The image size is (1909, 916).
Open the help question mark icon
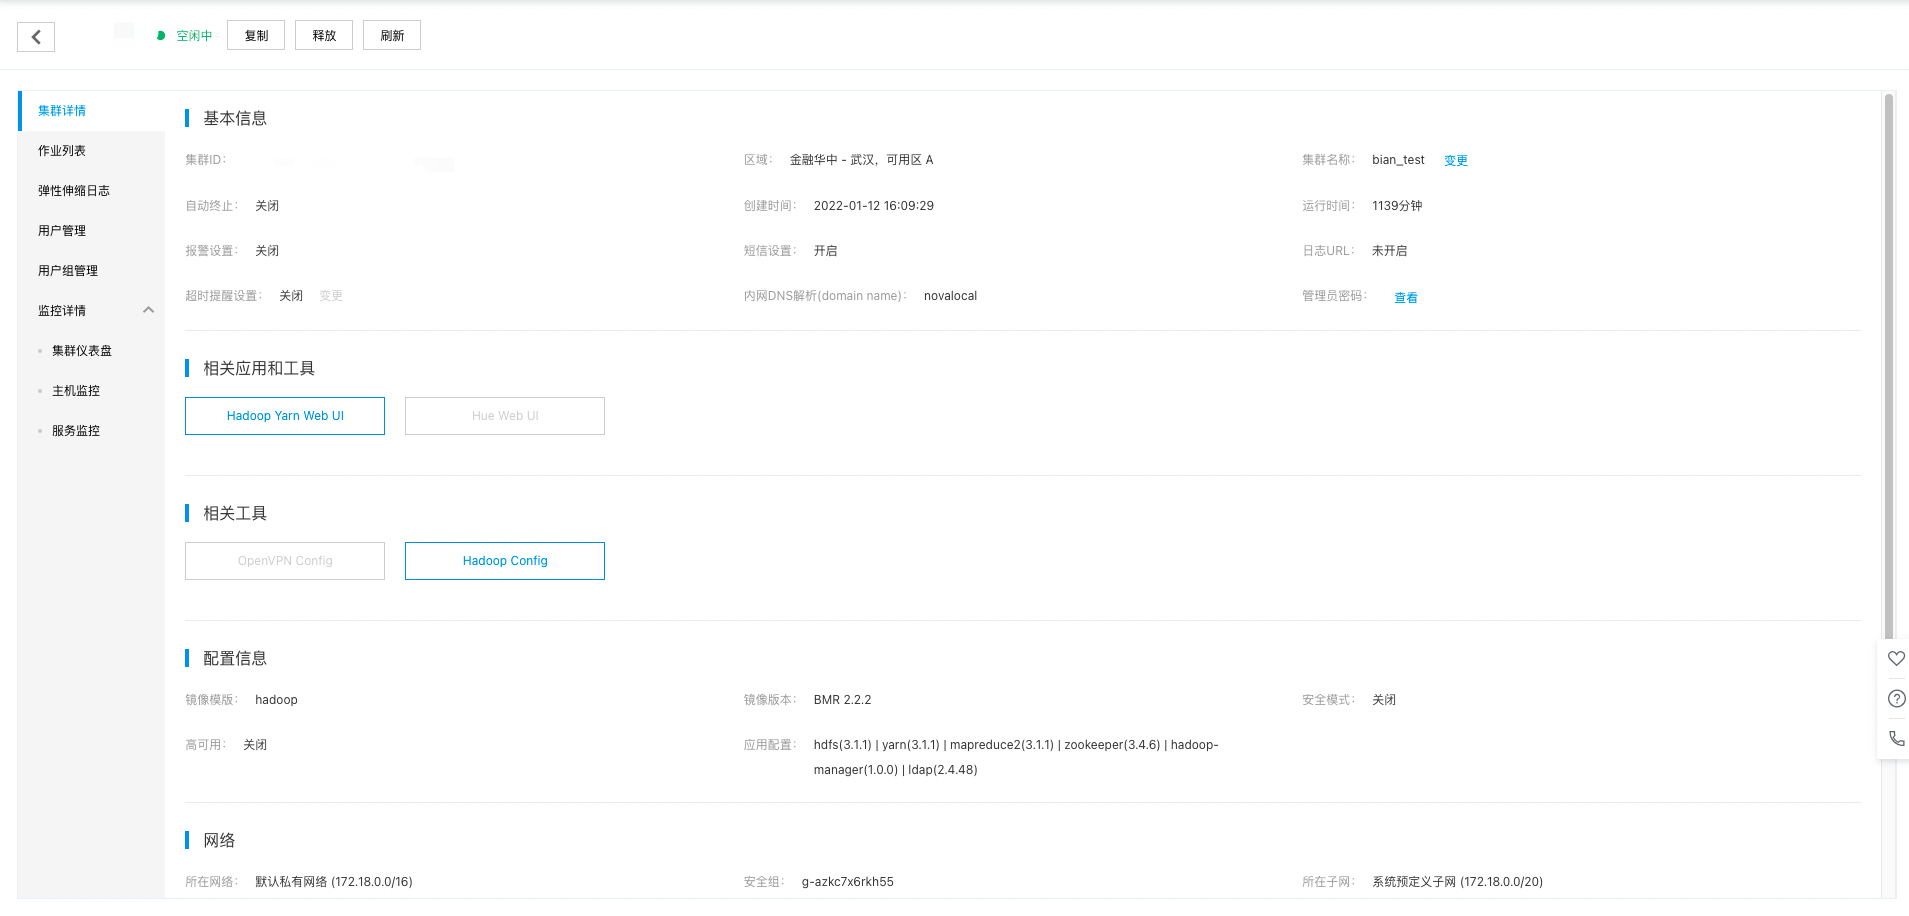pos(1895,699)
